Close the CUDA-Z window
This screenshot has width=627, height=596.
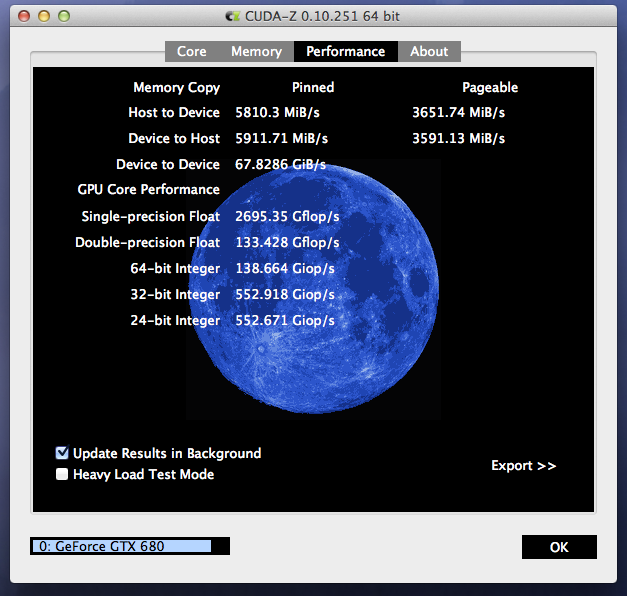[x=24, y=16]
